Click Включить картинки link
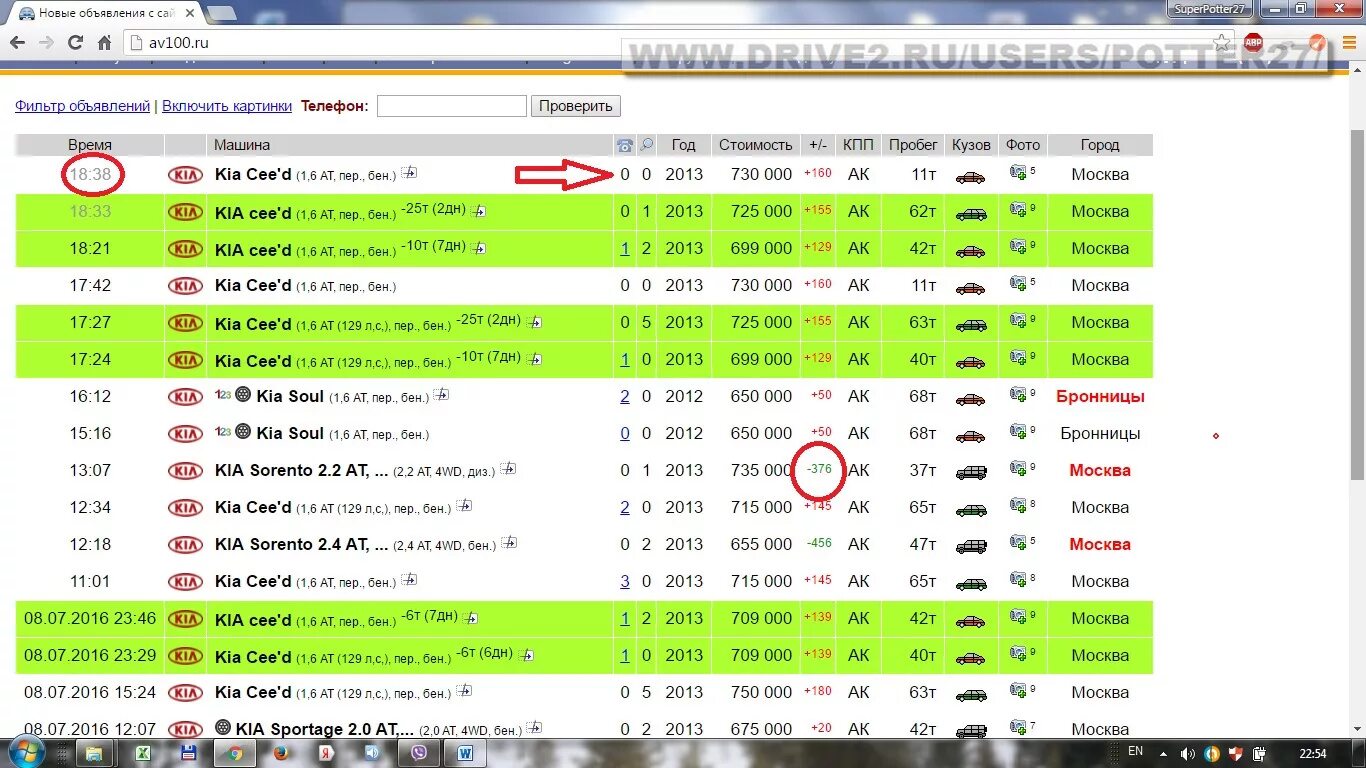Image resolution: width=1366 pixels, height=768 pixels. pos(227,106)
